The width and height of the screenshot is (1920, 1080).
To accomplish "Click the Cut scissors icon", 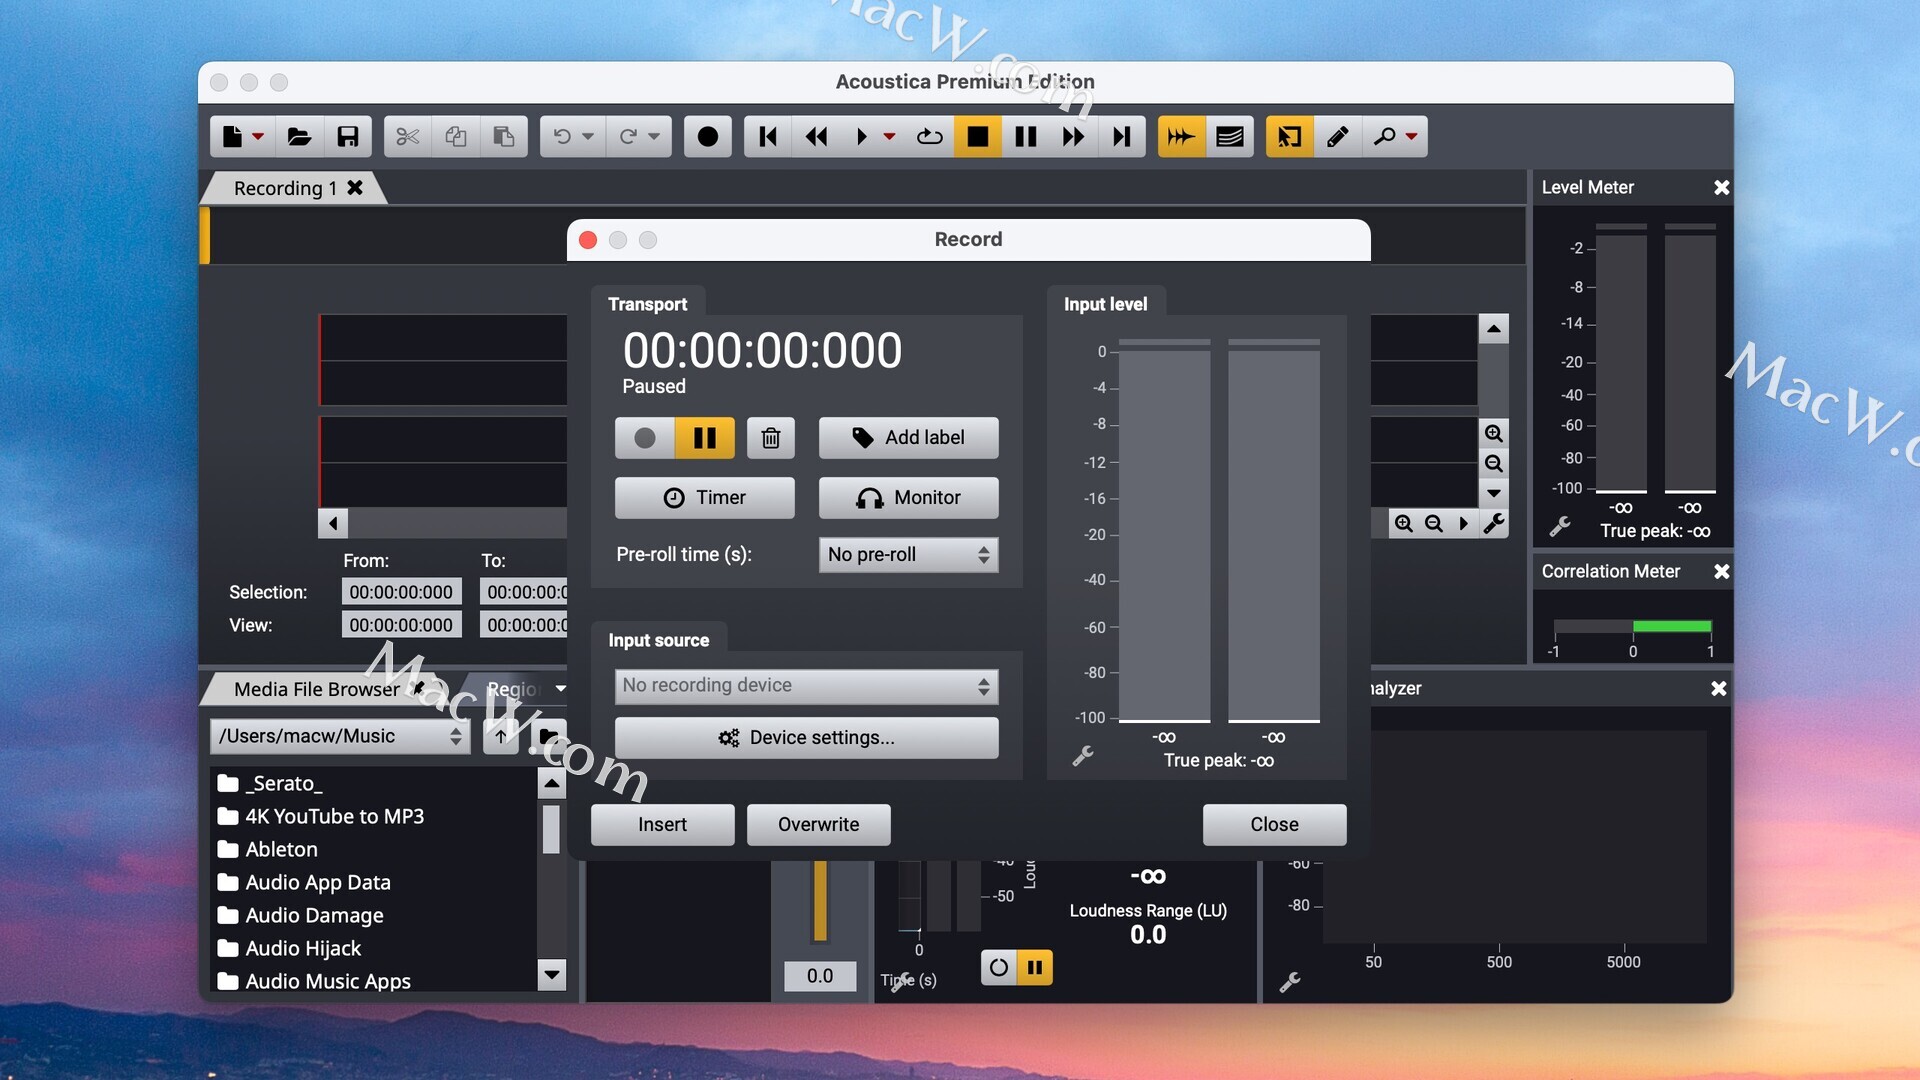I will pyautogui.click(x=407, y=137).
